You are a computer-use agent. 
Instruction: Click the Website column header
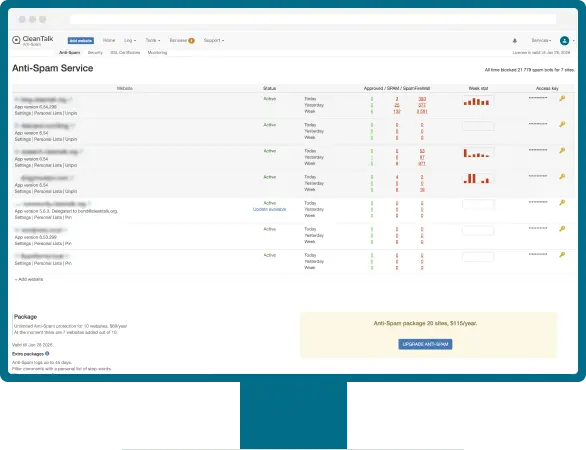[125, 88]
